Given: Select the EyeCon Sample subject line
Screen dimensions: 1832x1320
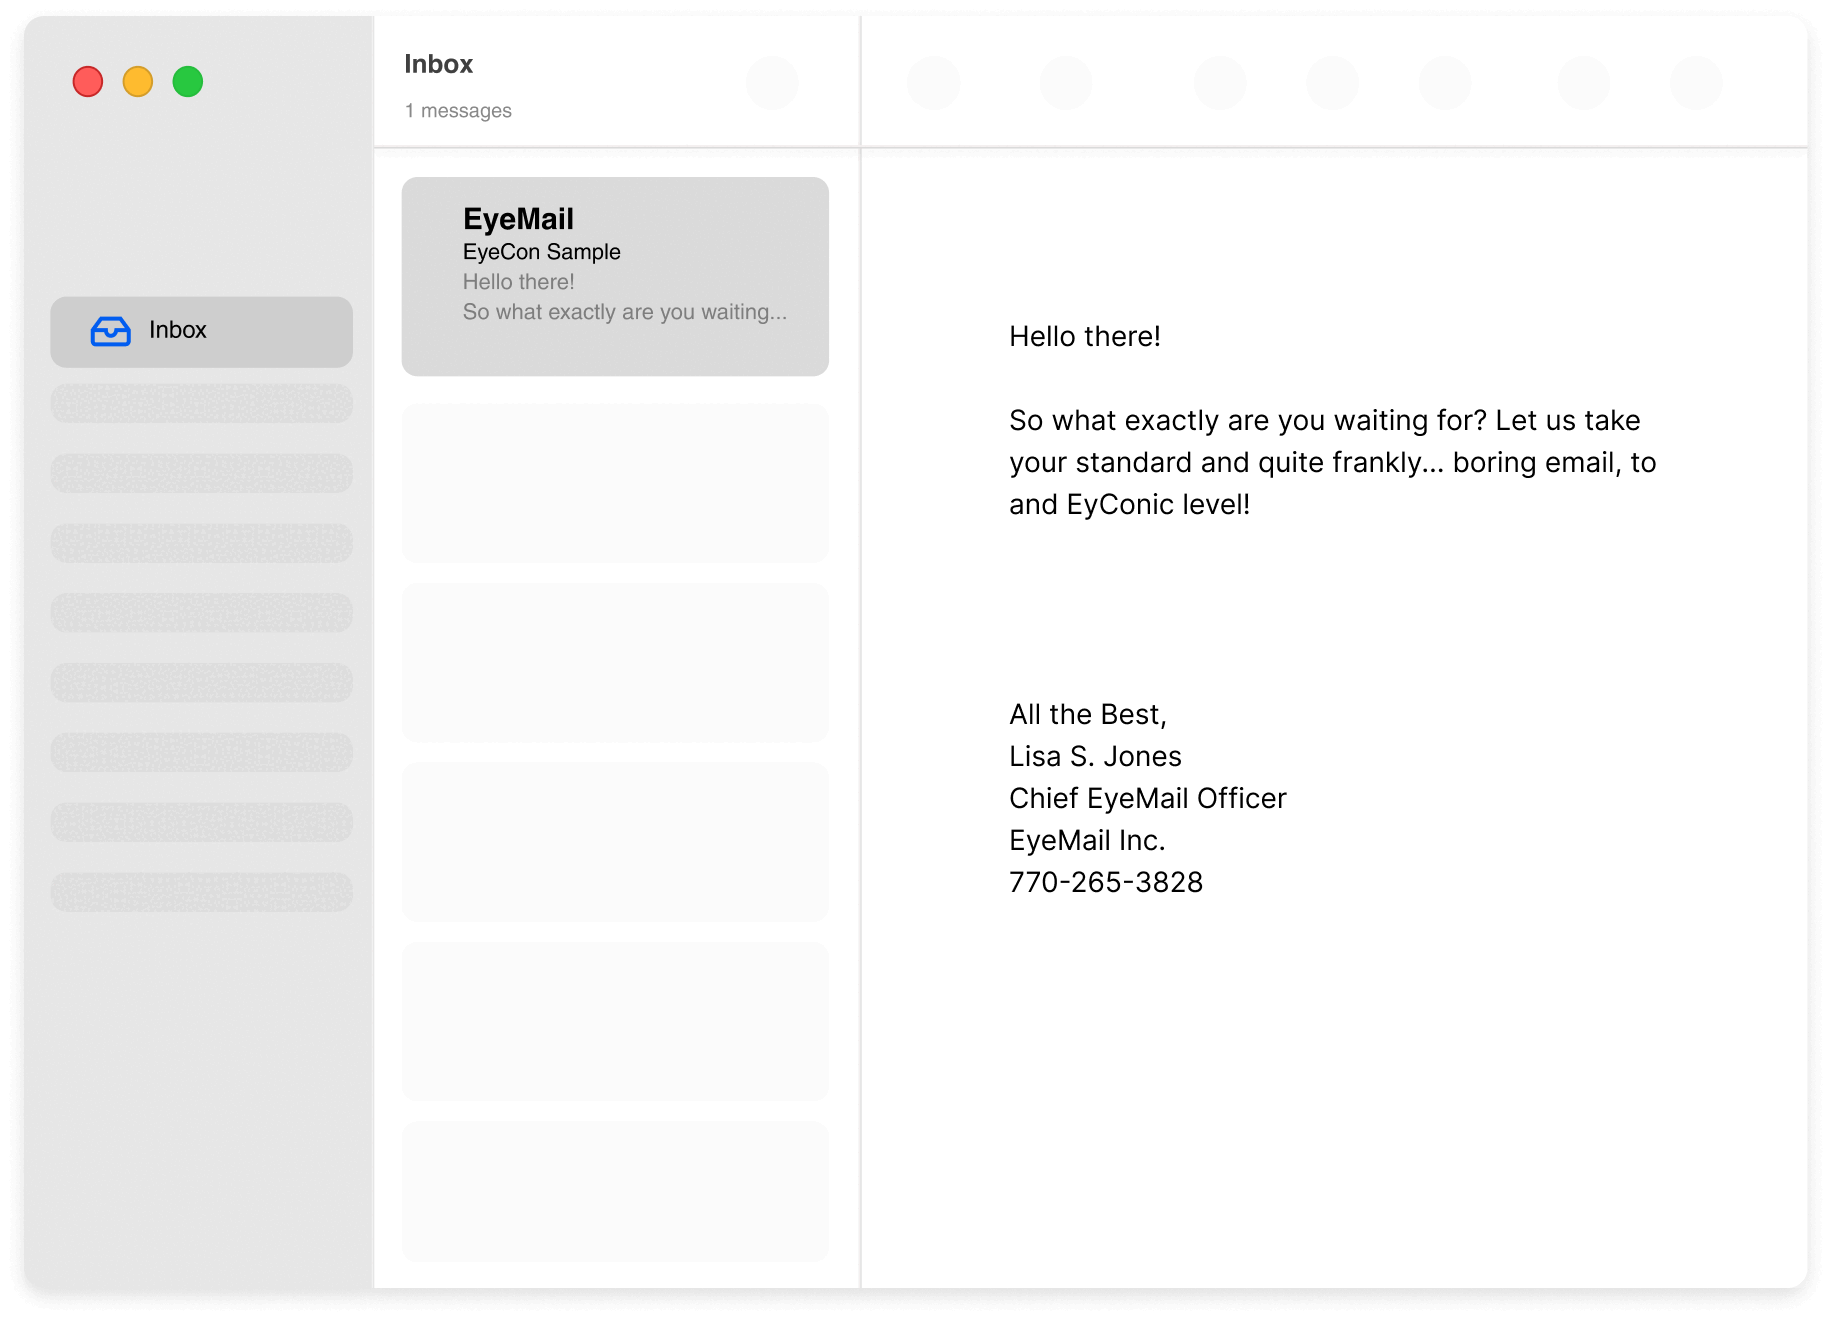Looking at the screenshot, I should 541,252.
